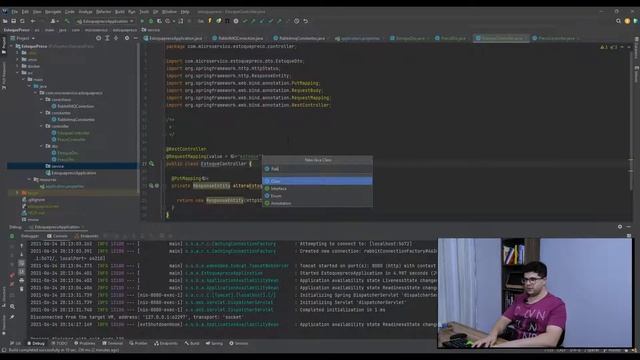
Task: Open the Terminal tool window button
Action: [x=113, y=343]
